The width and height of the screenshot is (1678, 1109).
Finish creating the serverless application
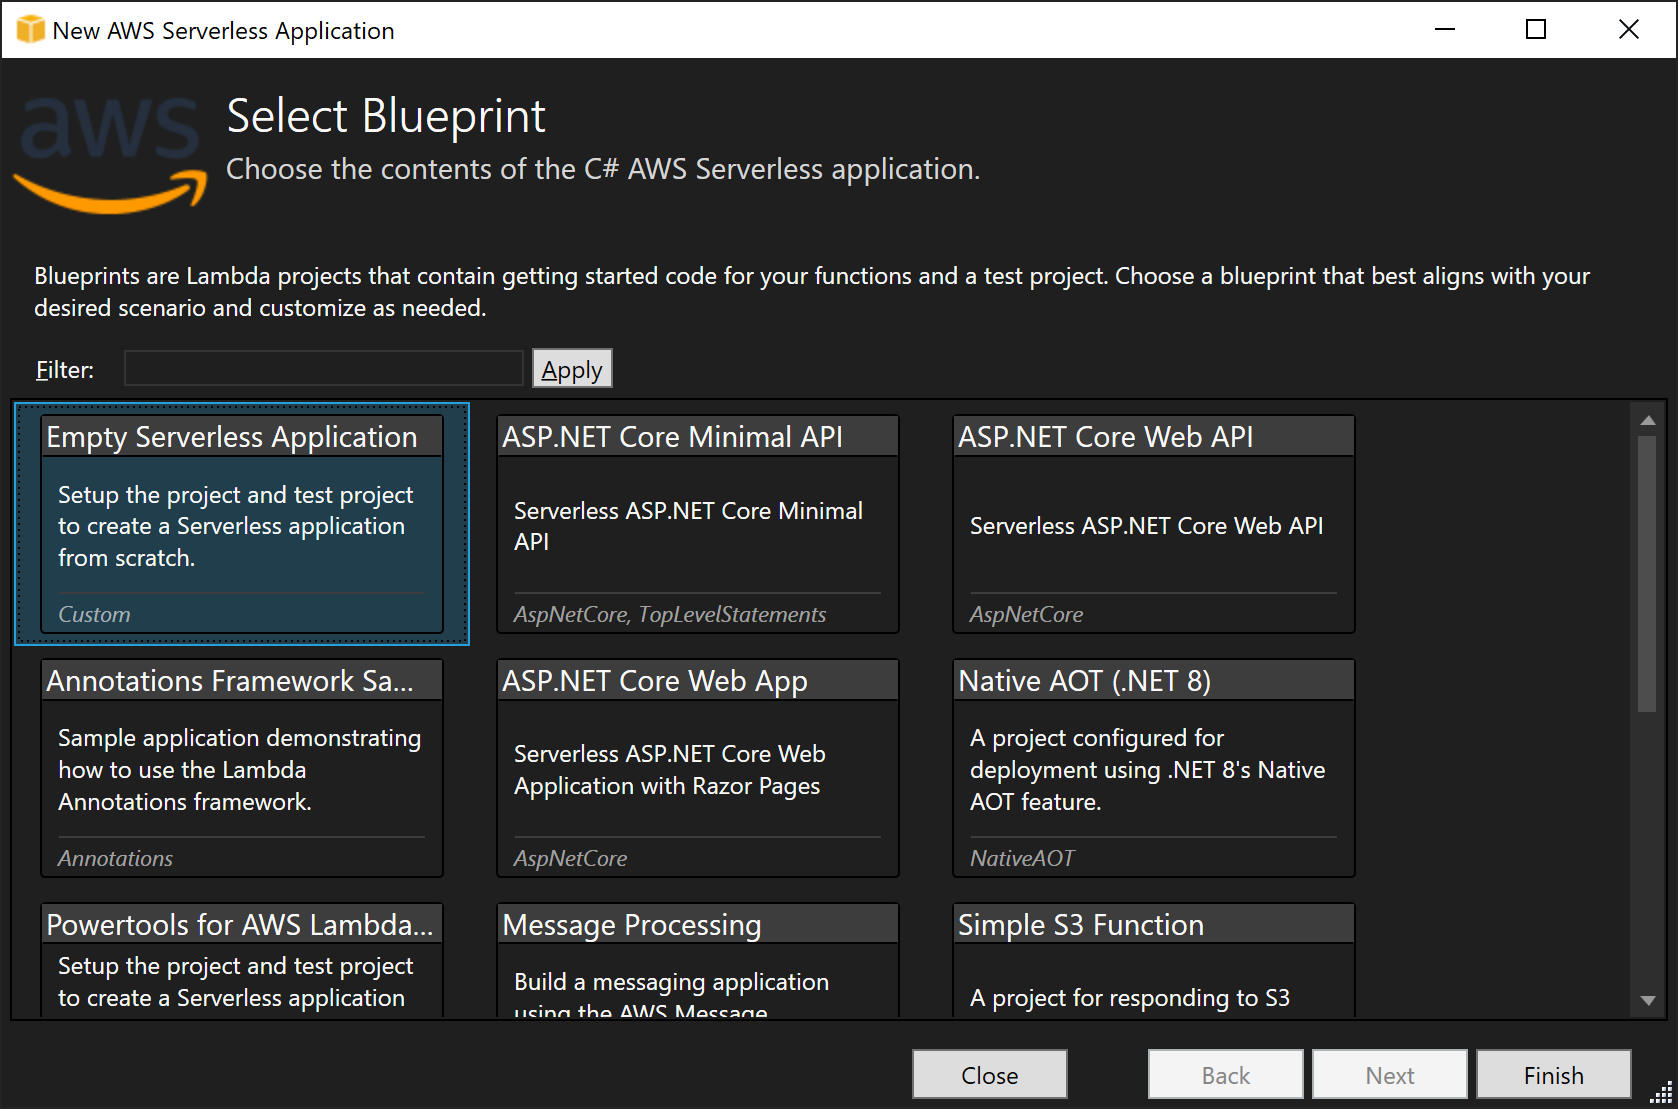coord(1553,1075)
